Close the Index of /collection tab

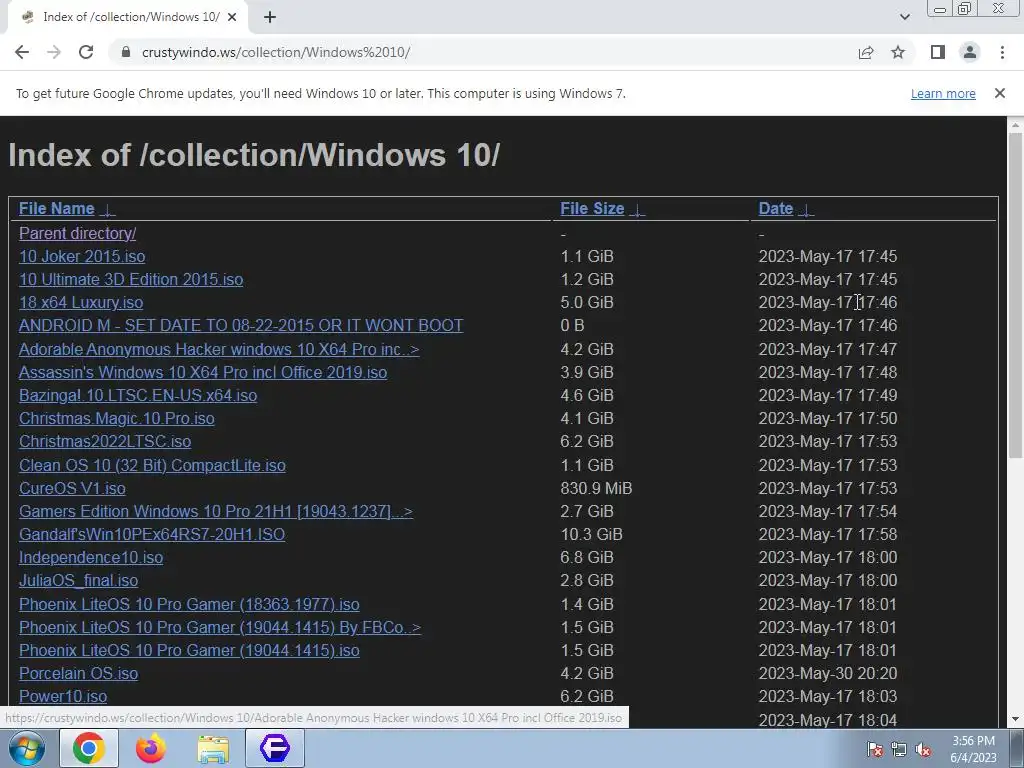point(232,17)
